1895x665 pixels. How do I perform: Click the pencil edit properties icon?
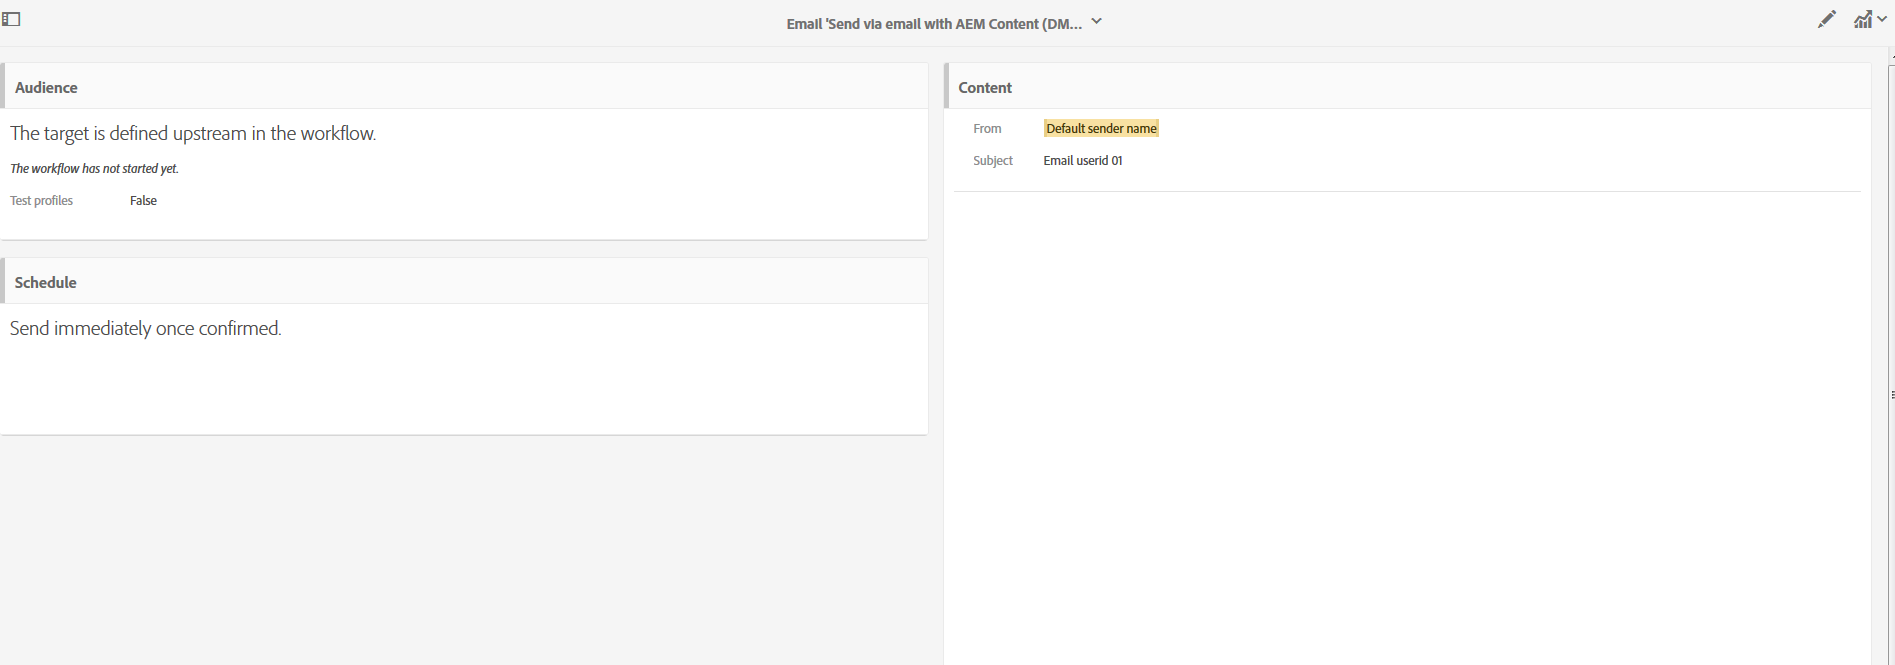[x=1826, y=19]
